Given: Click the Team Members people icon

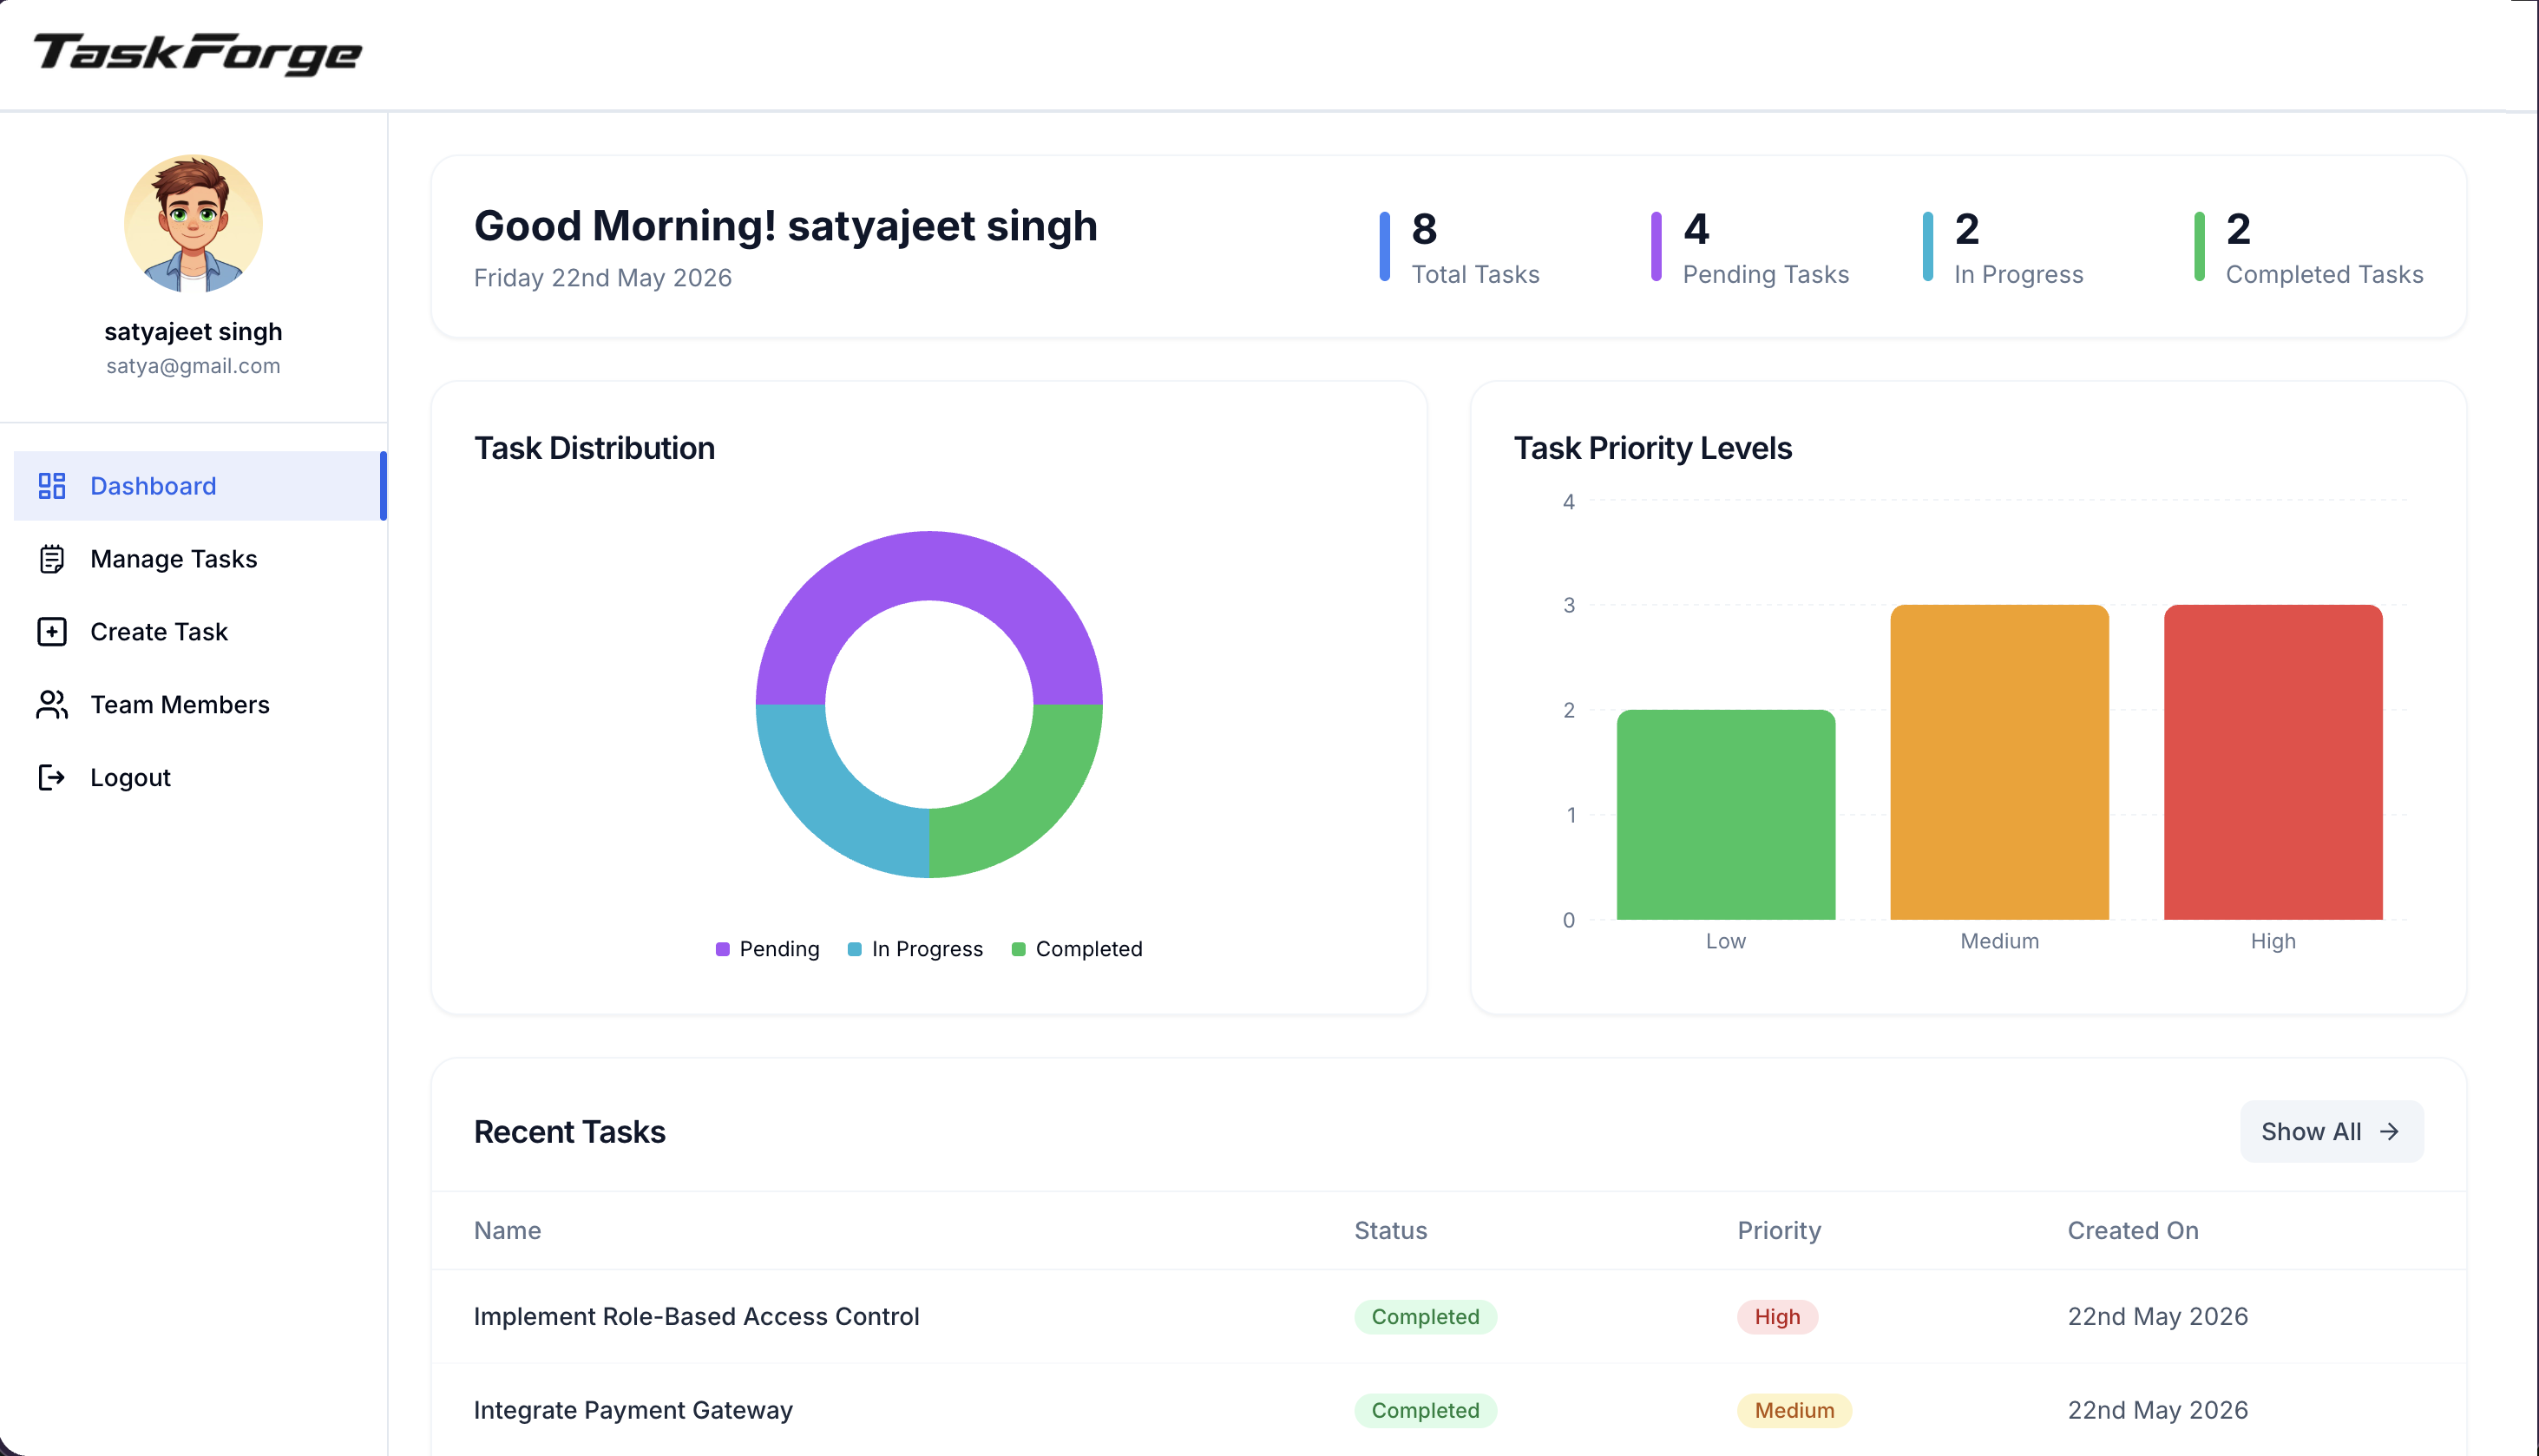Looking at the screenshot, I should pyautogui.click(x=52, y=705).
